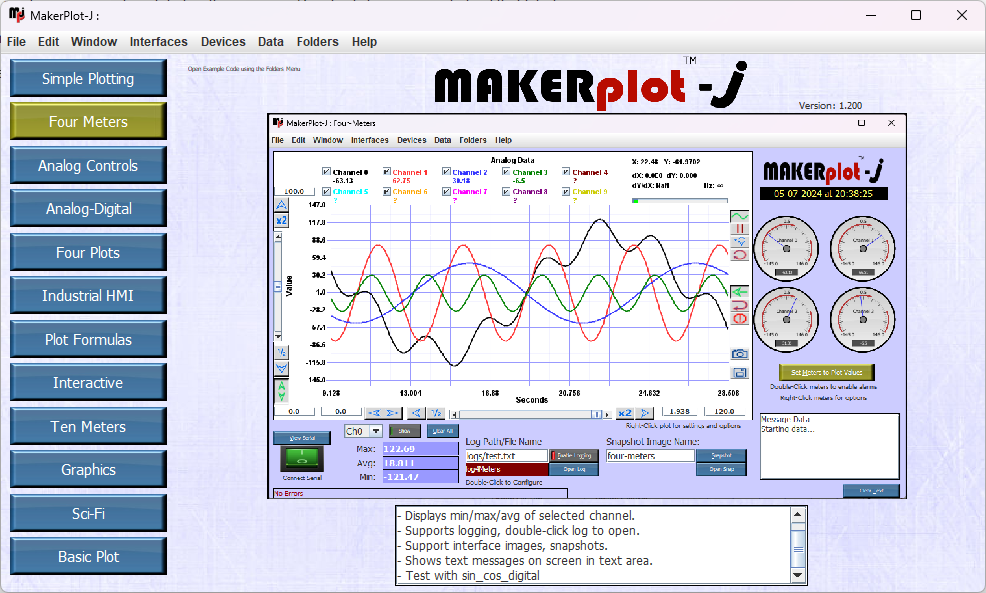Toggle the Channel 8 checkbox
The height and width of the screenshot is (593, 986).
pyautogui.click(x=506, y=191)
